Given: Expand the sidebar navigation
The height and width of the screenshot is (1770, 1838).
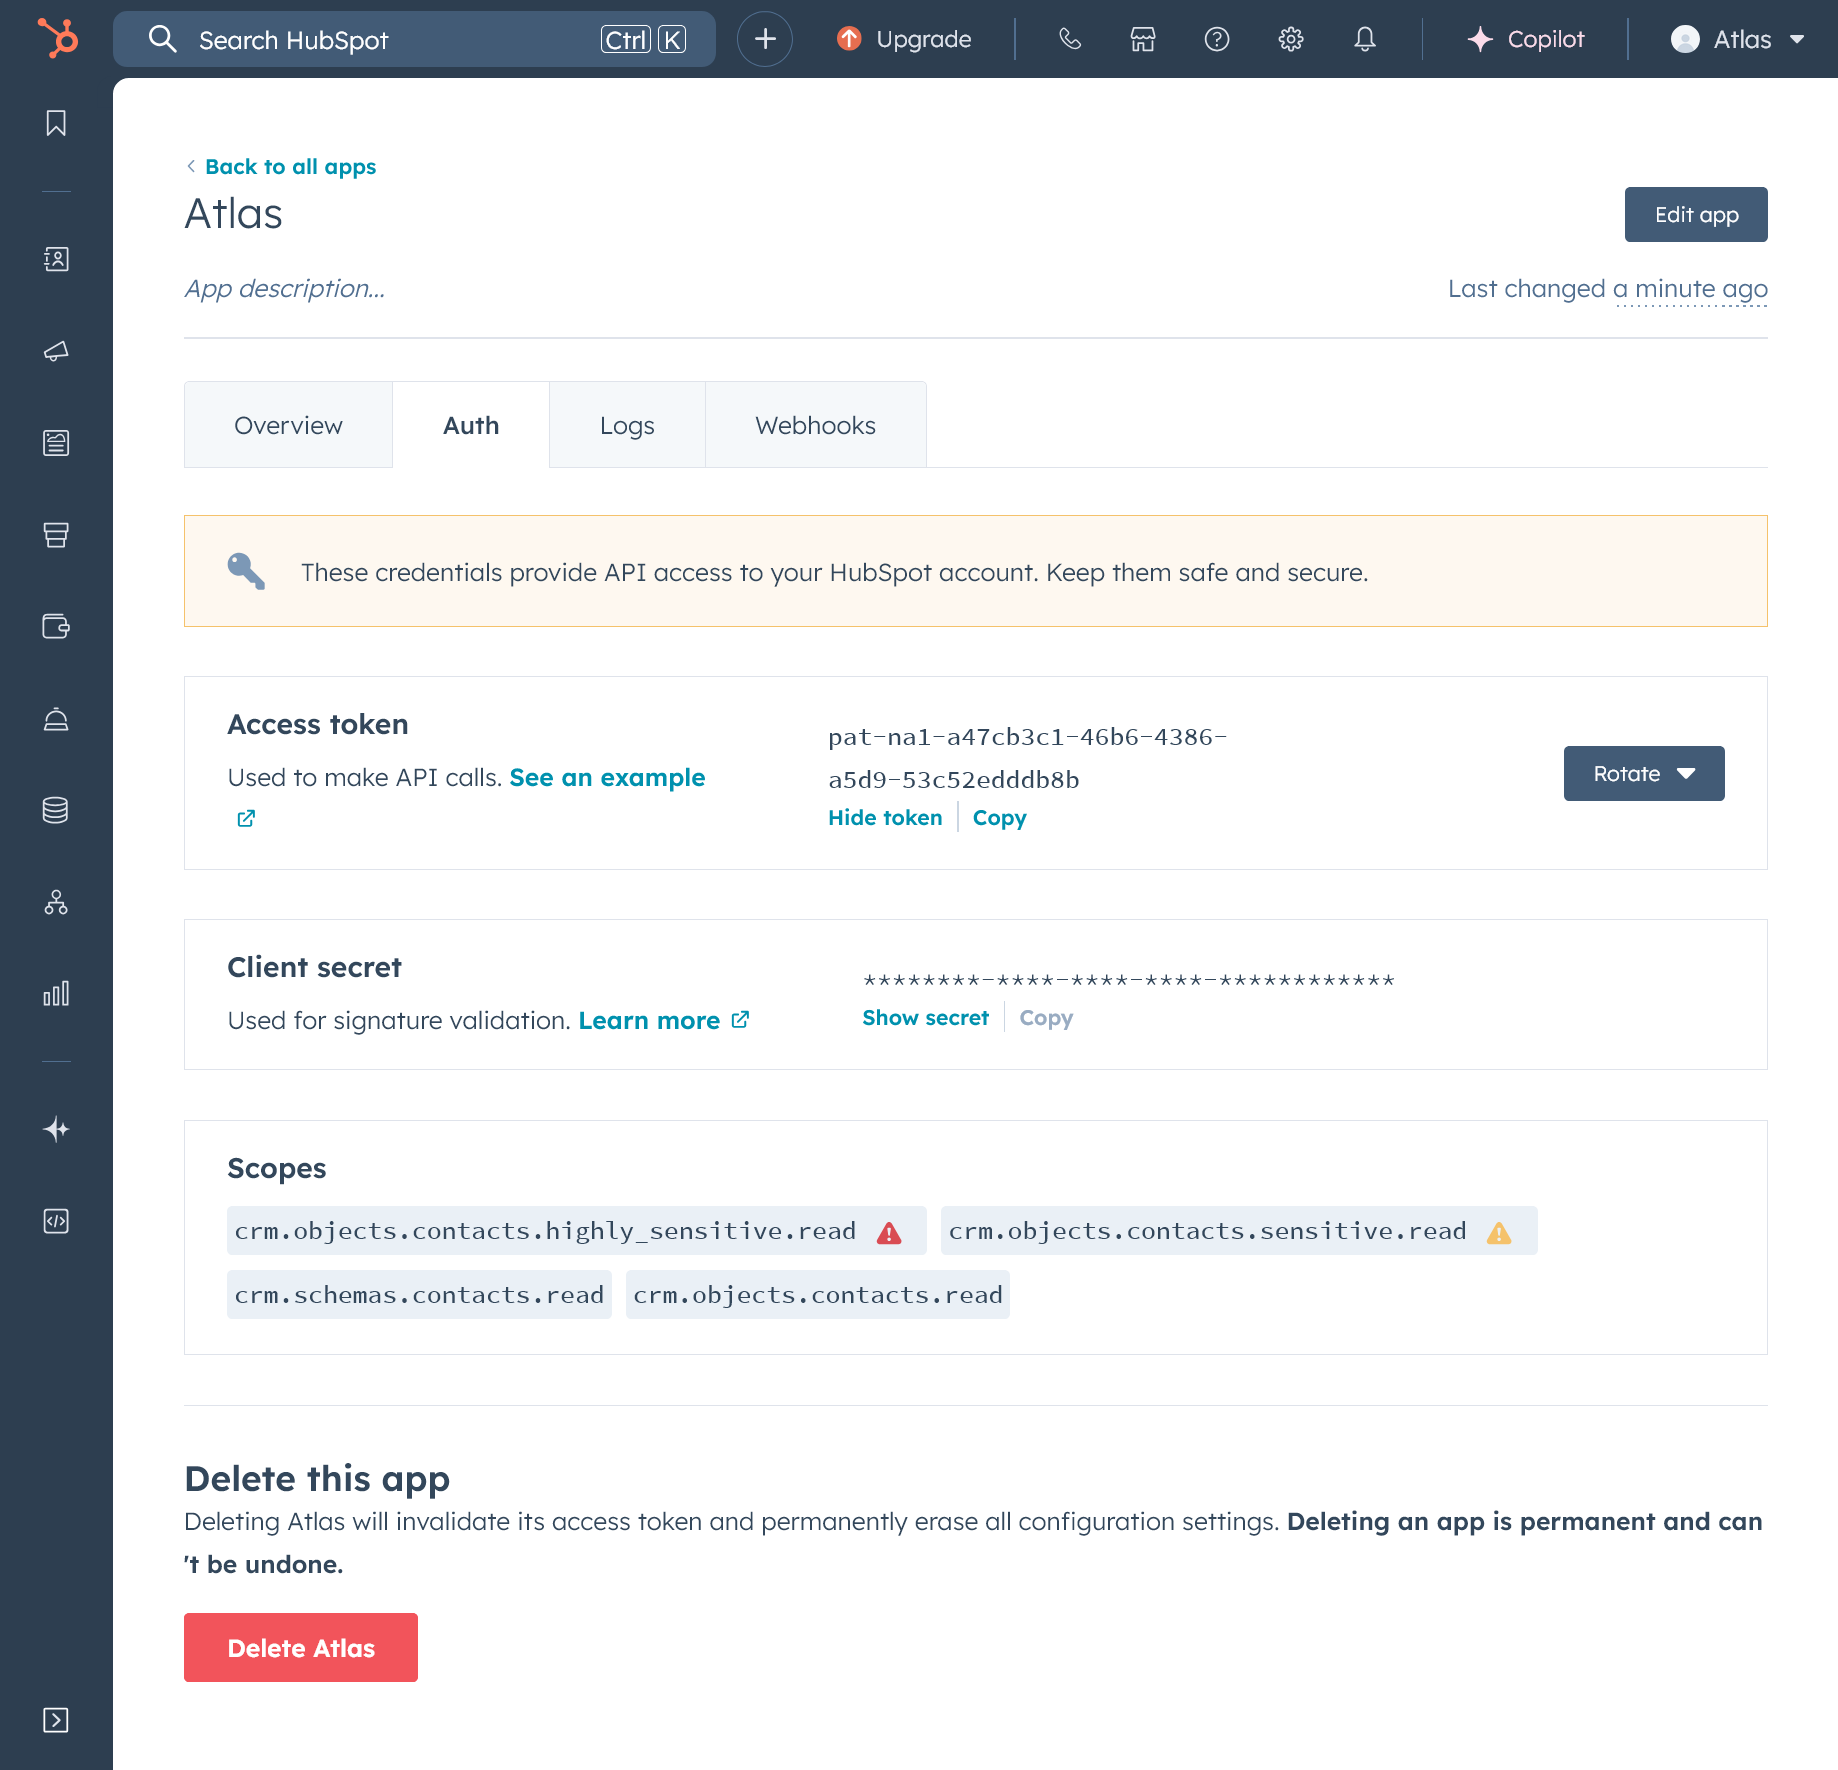Looking at the screenshot, I should (x=56, y=1720).
